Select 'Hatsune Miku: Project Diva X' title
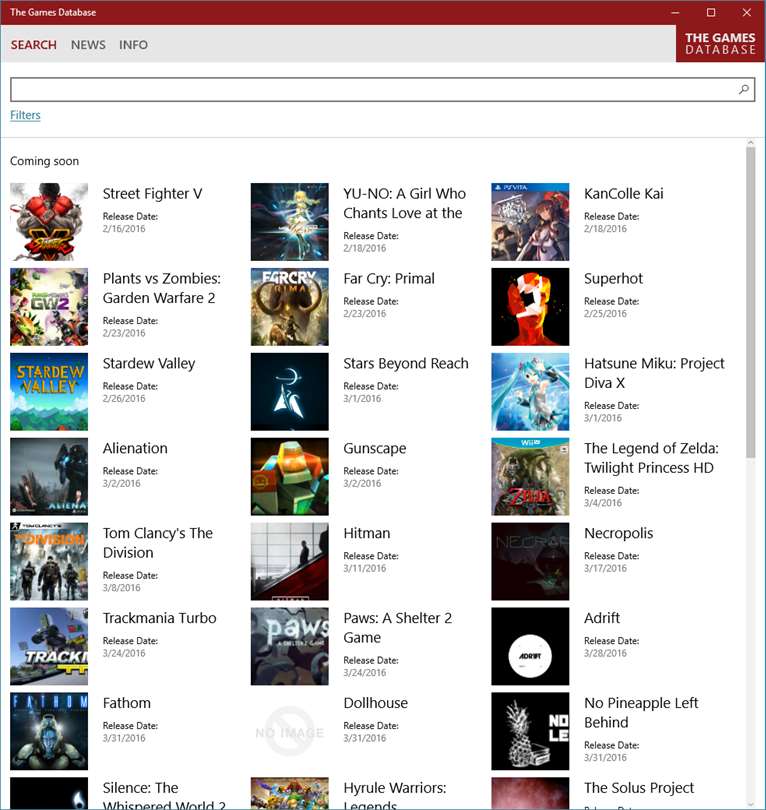The width and height of the screenshot is (766, 810). point(654,373)
